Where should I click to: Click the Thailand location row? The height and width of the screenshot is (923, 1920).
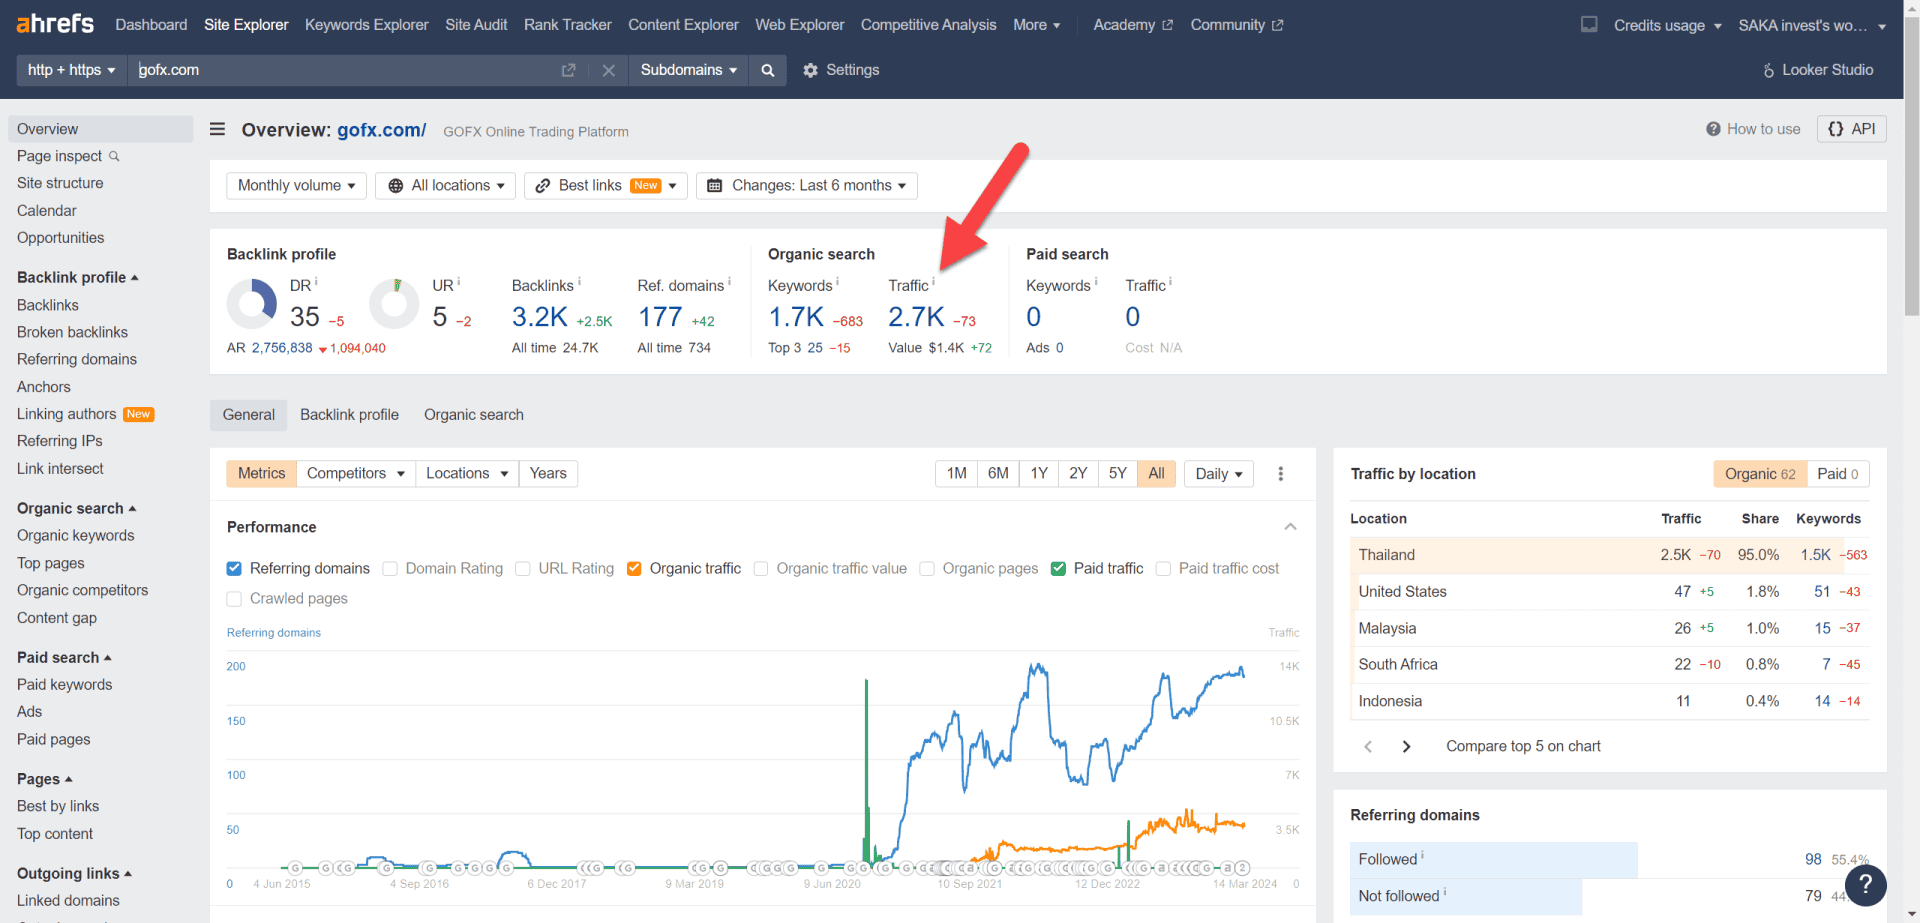click(1610, 555)
